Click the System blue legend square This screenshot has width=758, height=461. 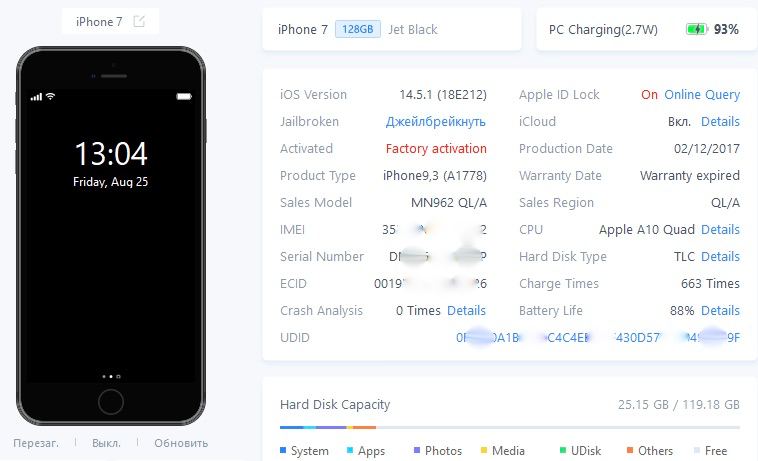[283, 450]
